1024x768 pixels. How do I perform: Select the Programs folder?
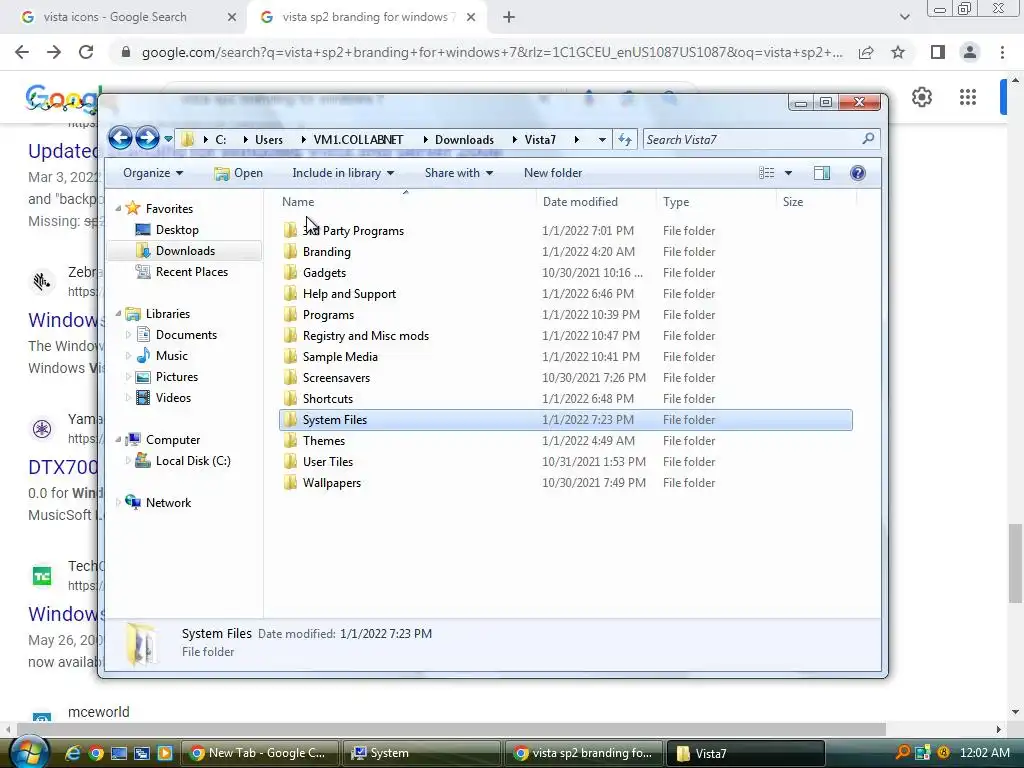(x=566, y=314)
